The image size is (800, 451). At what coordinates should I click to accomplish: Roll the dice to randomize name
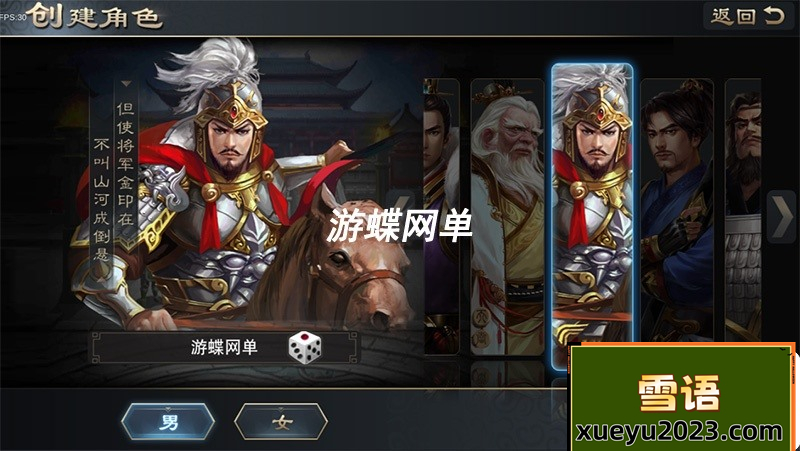point(305,347)
